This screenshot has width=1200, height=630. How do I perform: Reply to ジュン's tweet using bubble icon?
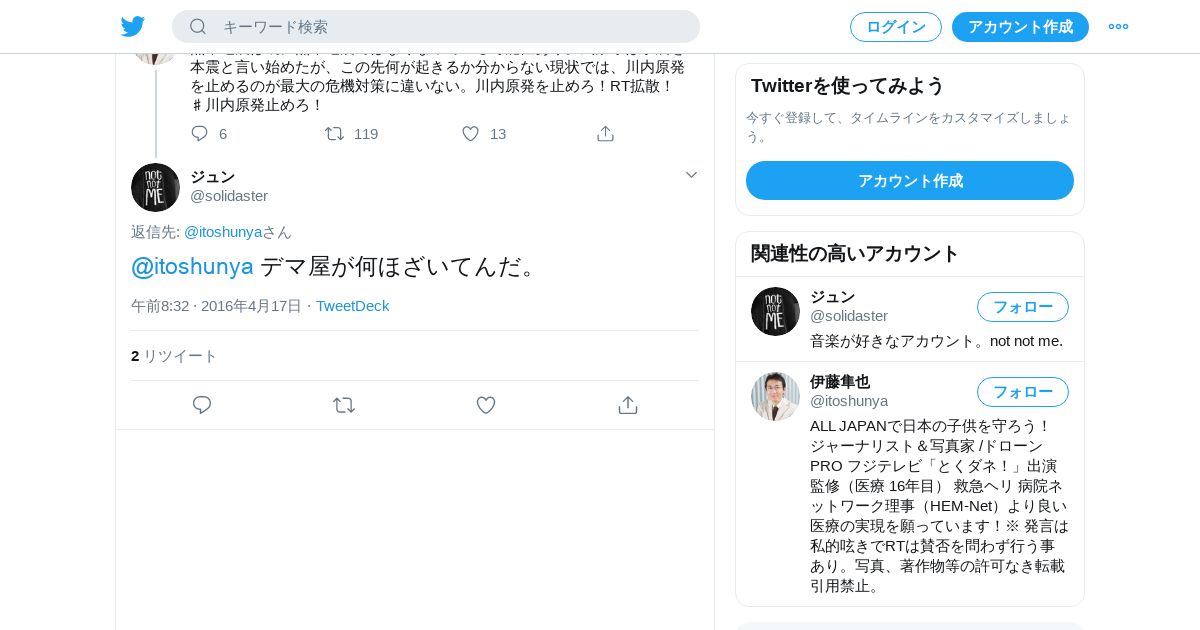(x=202, y=405)
